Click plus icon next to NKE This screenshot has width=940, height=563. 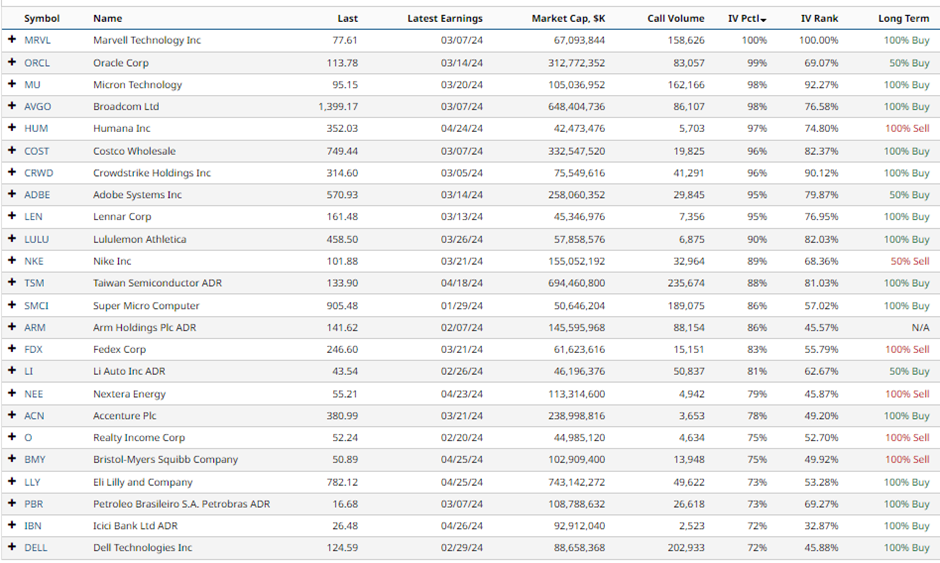point(12,261)
